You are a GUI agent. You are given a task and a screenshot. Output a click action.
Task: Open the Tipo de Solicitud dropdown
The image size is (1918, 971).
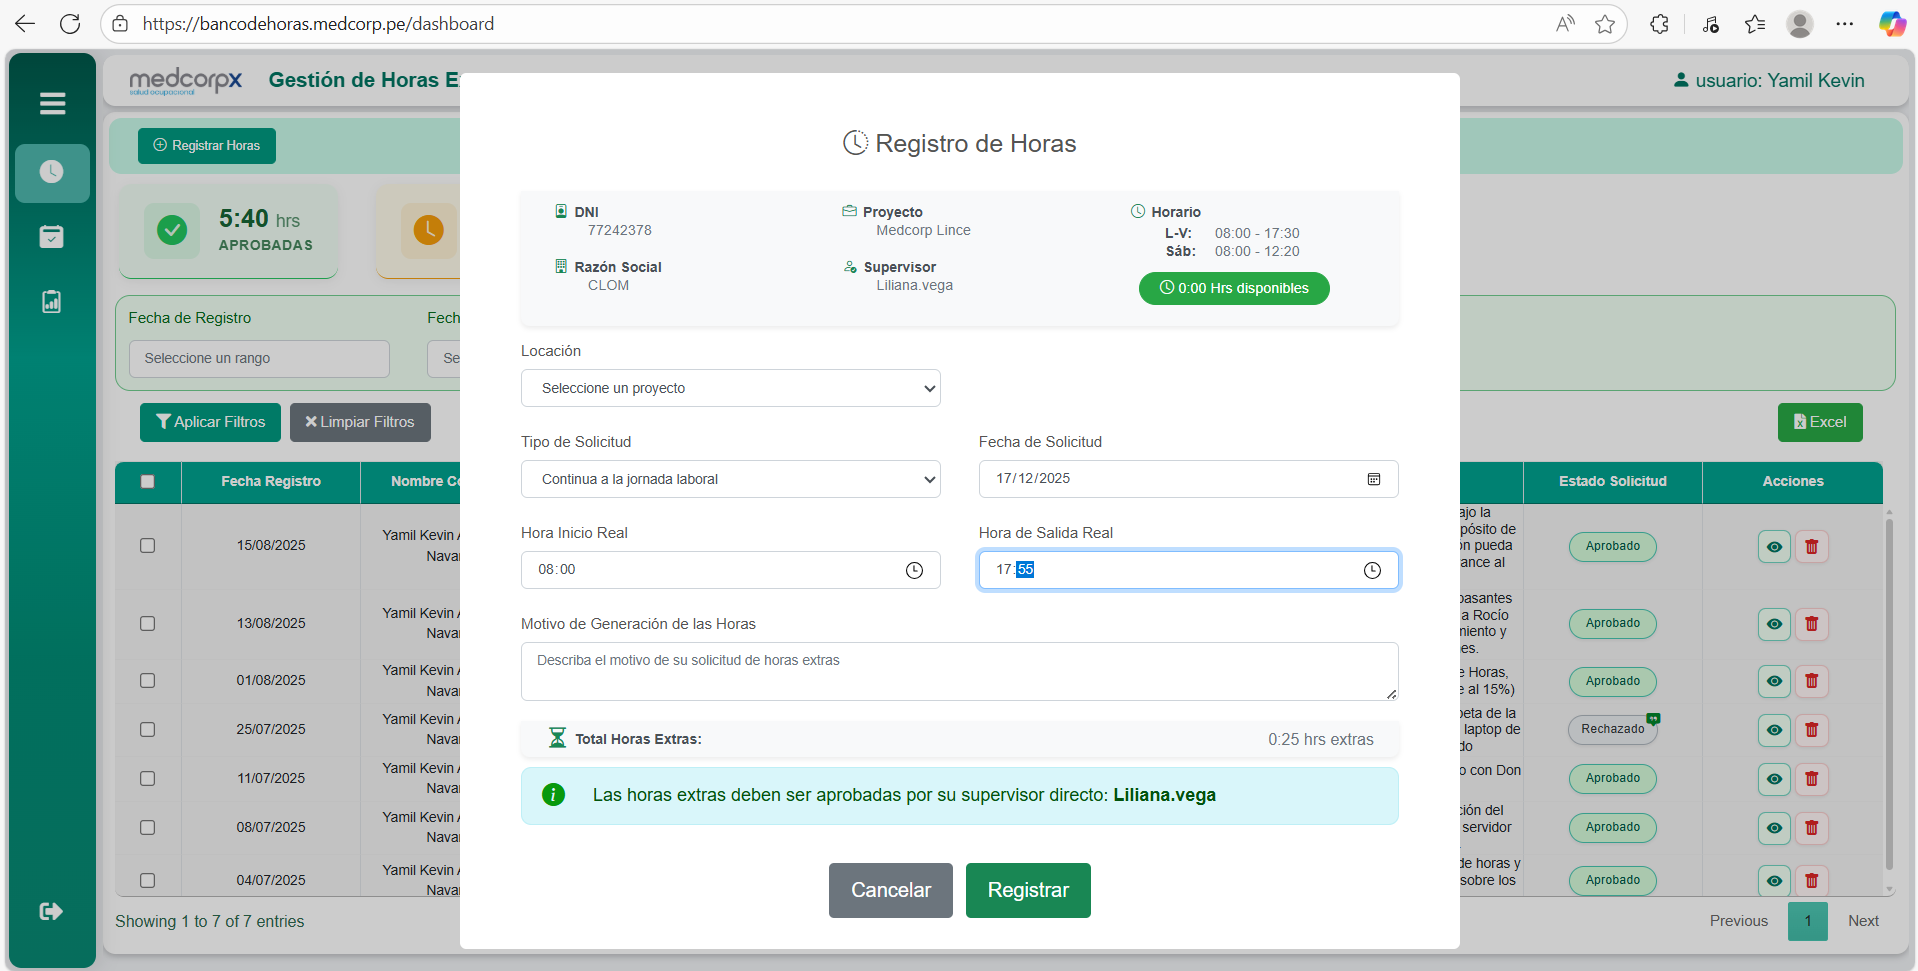click(730, 479)
